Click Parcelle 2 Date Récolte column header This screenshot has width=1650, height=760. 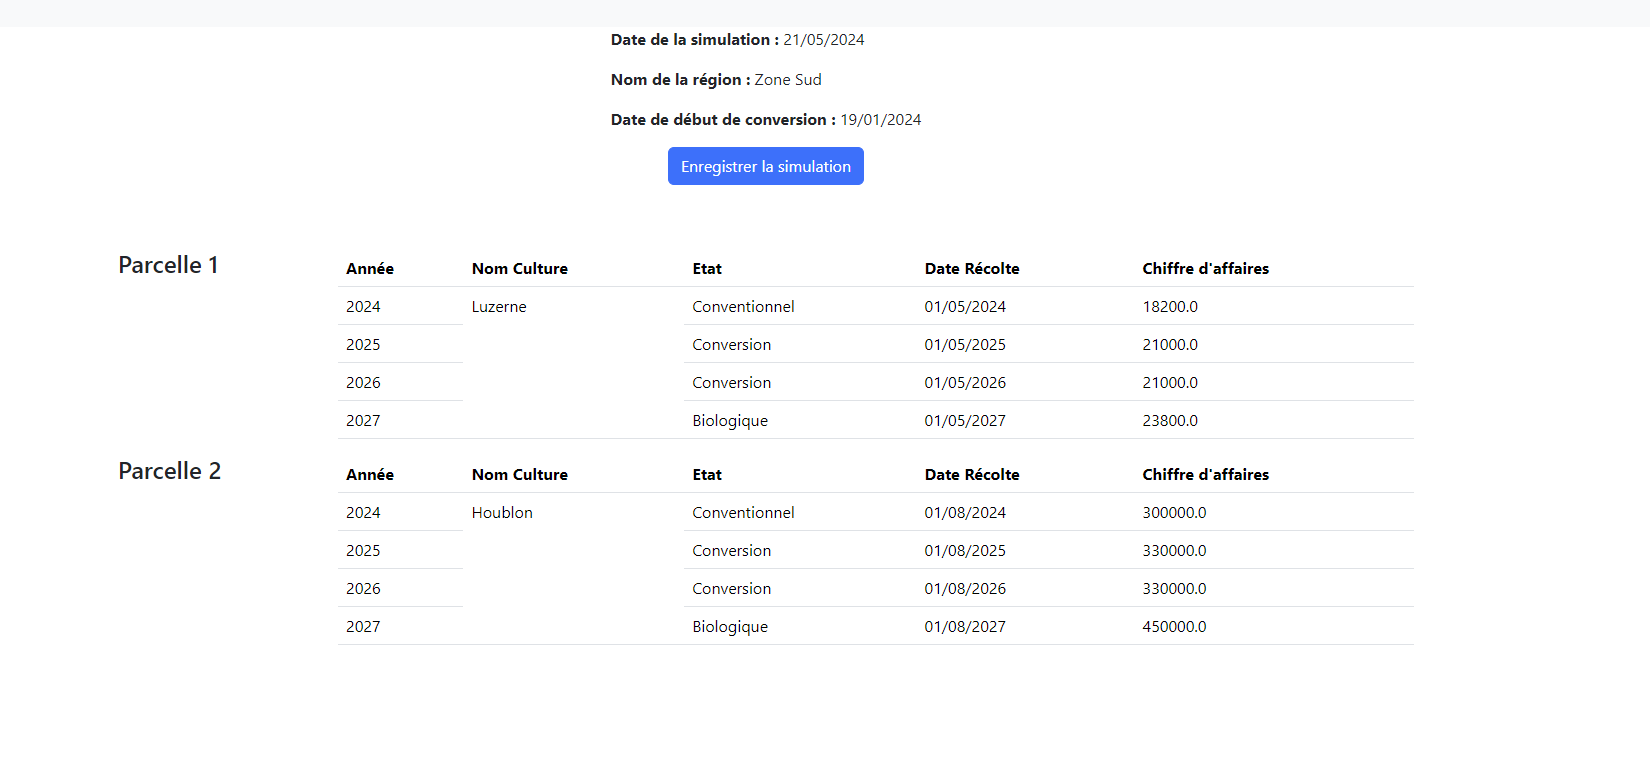click(x=971, y=475)
